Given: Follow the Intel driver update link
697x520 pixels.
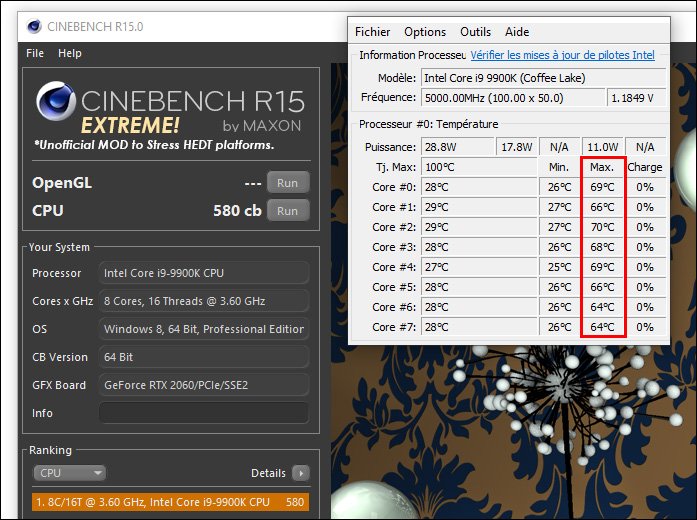Looking at the screenshot, I should (563, 56).
